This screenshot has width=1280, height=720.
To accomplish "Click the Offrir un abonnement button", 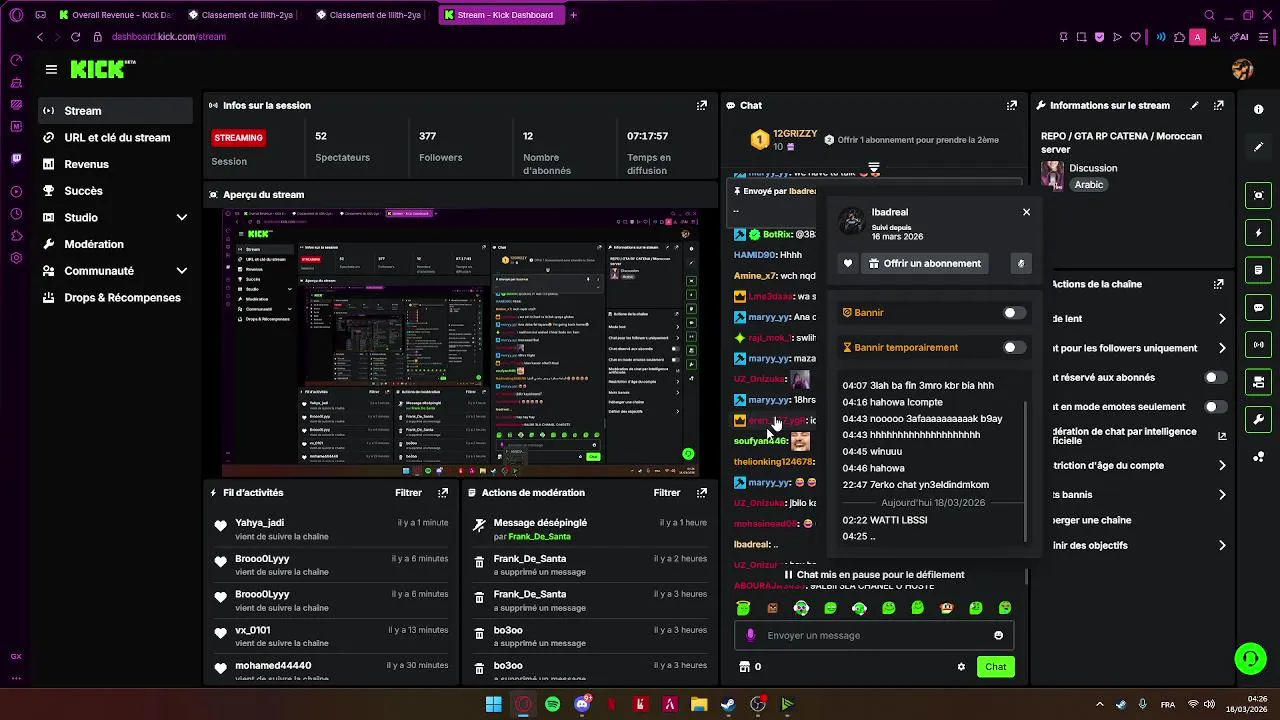I will [x=924, y=264].
